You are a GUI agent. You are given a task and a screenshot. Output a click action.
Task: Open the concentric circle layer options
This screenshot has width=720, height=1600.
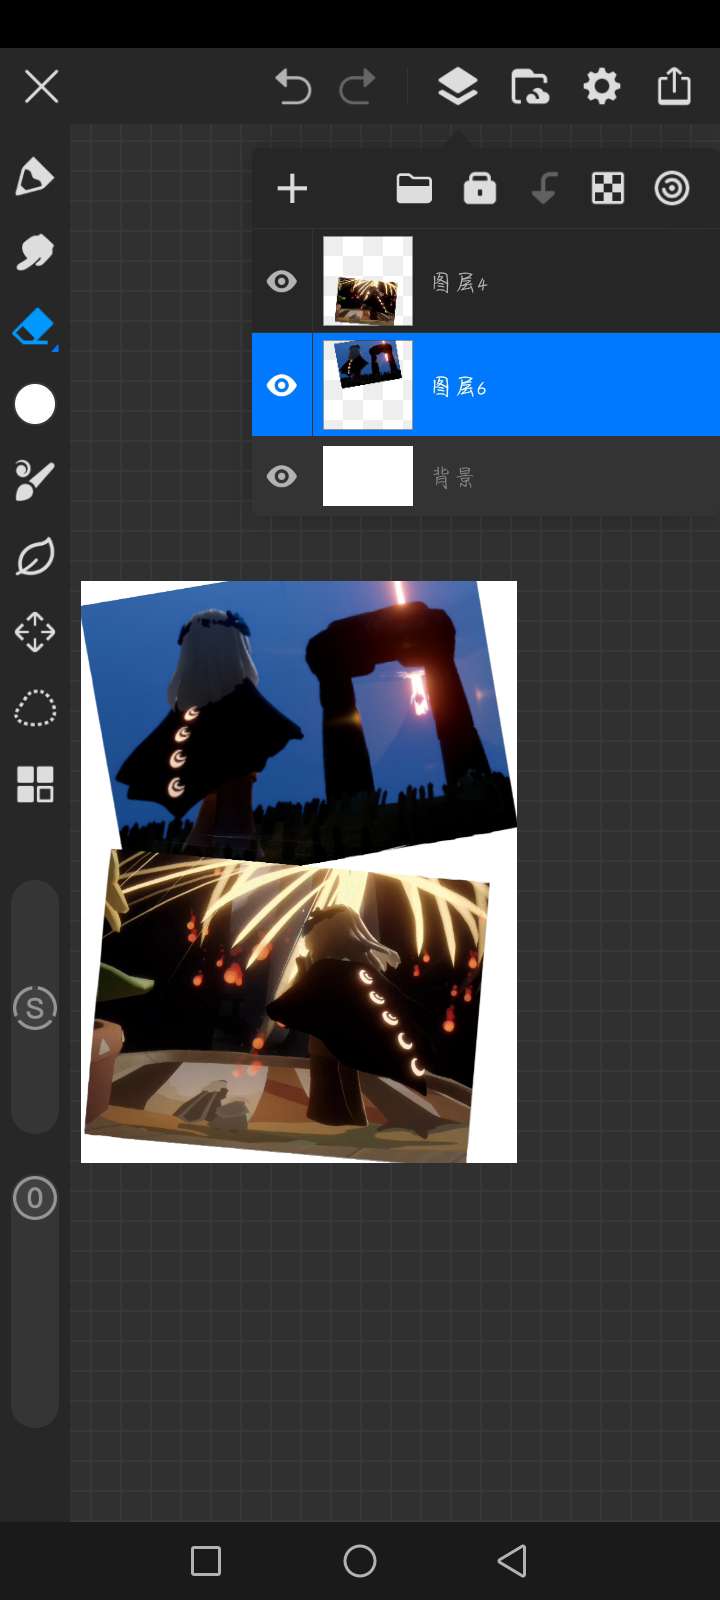672,188
